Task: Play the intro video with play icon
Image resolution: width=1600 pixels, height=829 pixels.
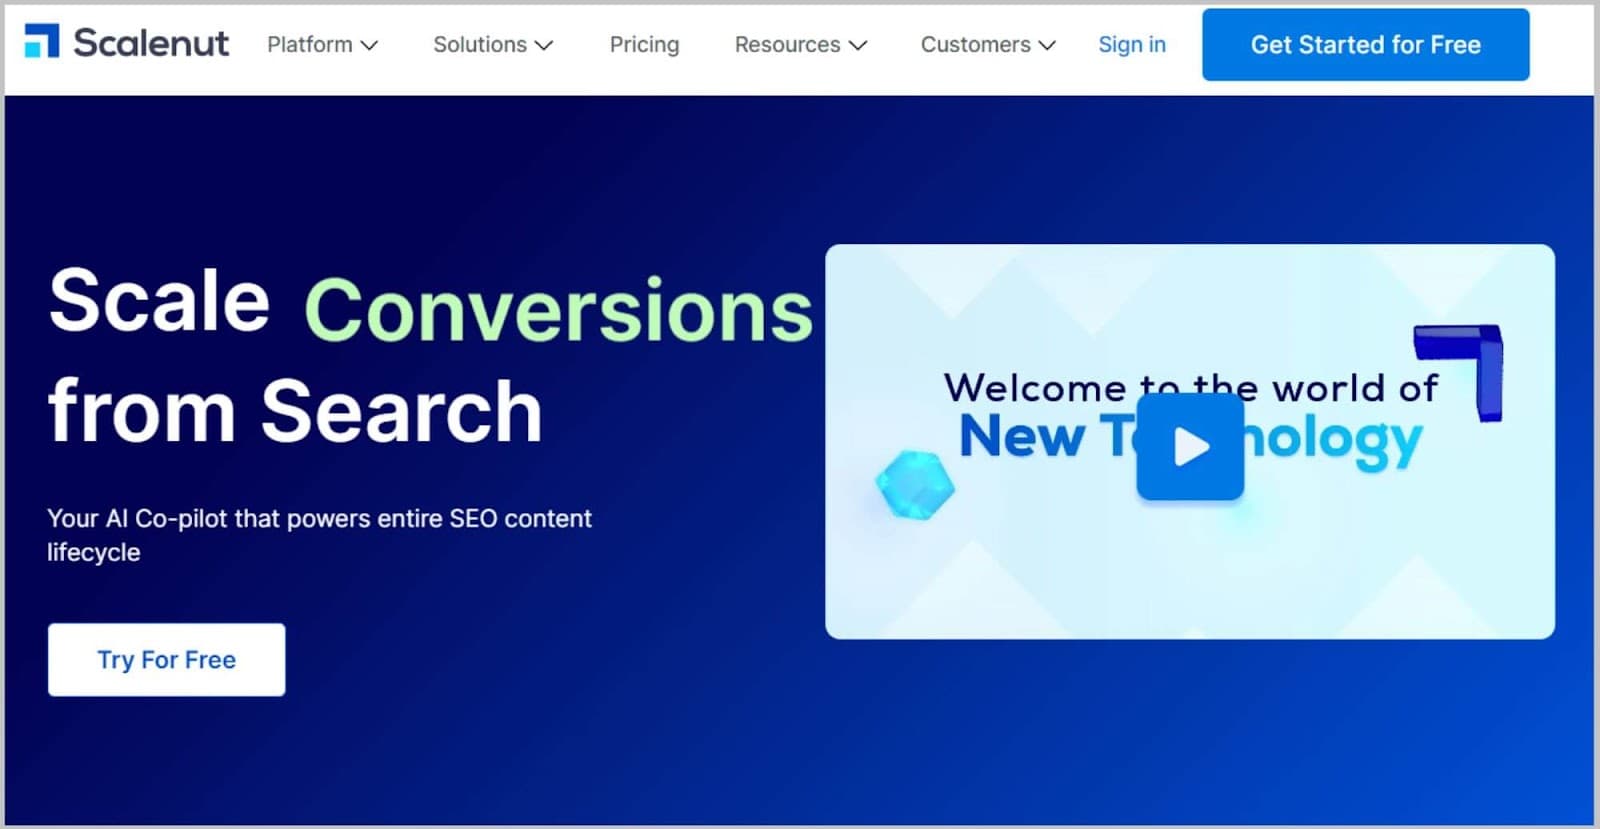Action: pos(1190,446)
